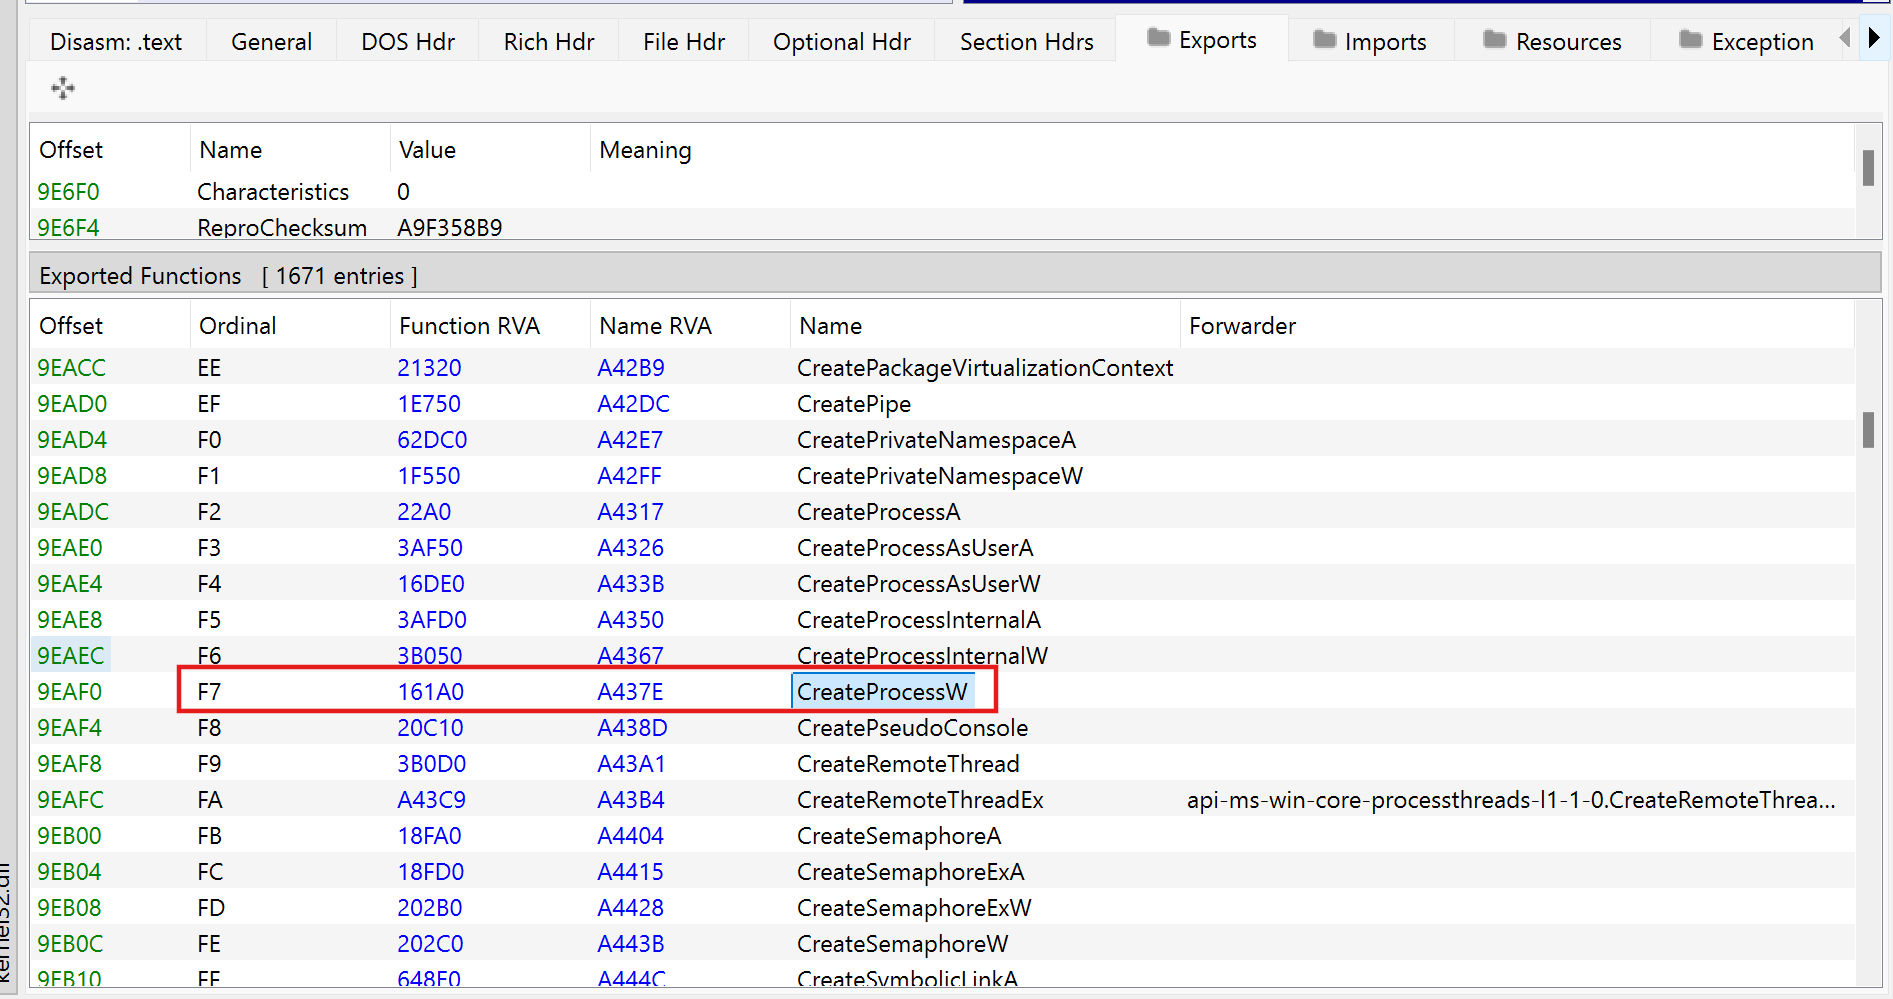Click the export header table scrollbar thumb
The height and width of the screenshot is (999, 1893).
click(1867, 167)
